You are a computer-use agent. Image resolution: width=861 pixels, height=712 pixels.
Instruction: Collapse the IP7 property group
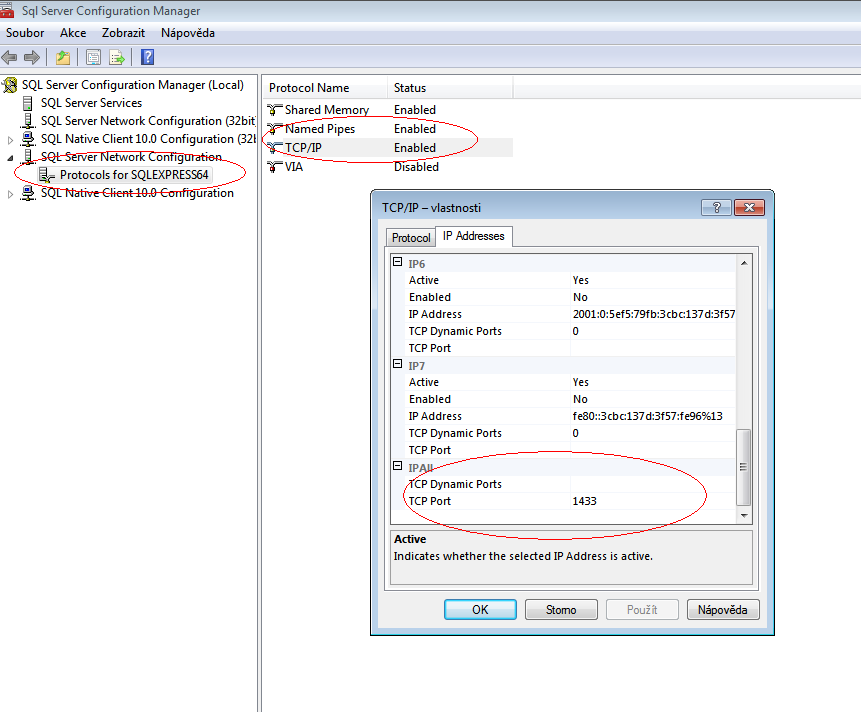(398, 363)
